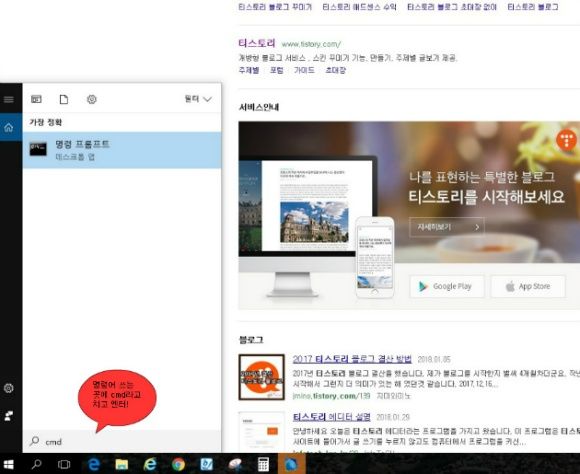This screenshot has height=474, width=580.
Task: Launch Google Chrome from the taskbar
Action: coord(178,464)
